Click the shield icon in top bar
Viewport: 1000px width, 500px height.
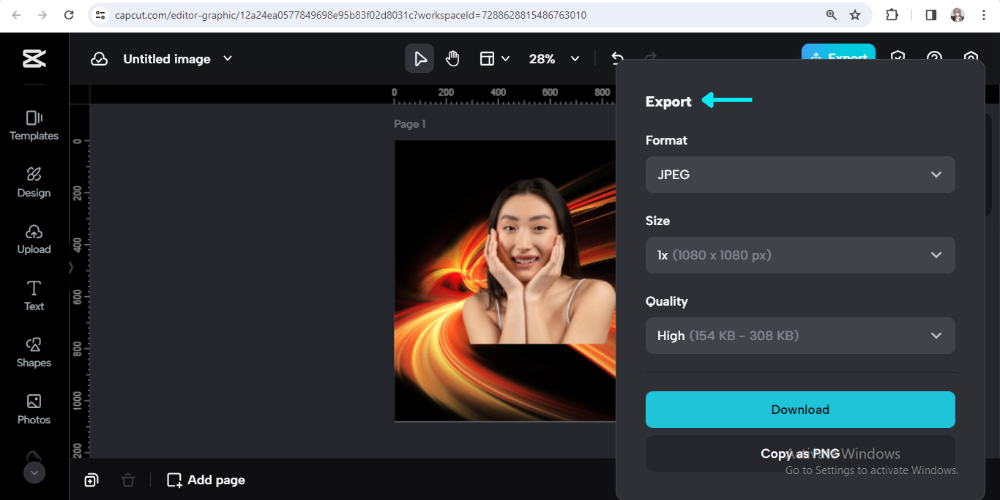point(898,56)
